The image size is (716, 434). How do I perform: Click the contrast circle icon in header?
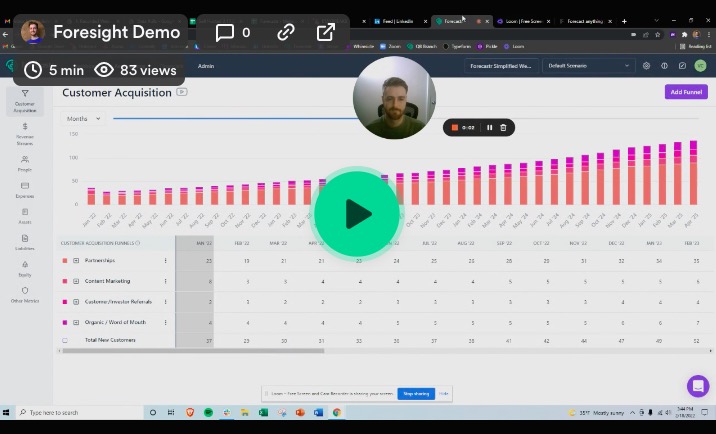pos(664,66)
